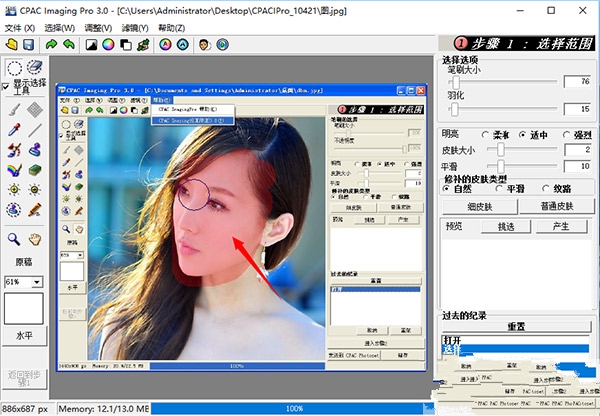
Task: Select the stamp in dashed circle tool
Action: pyautogui.click(x=14, y=210)
